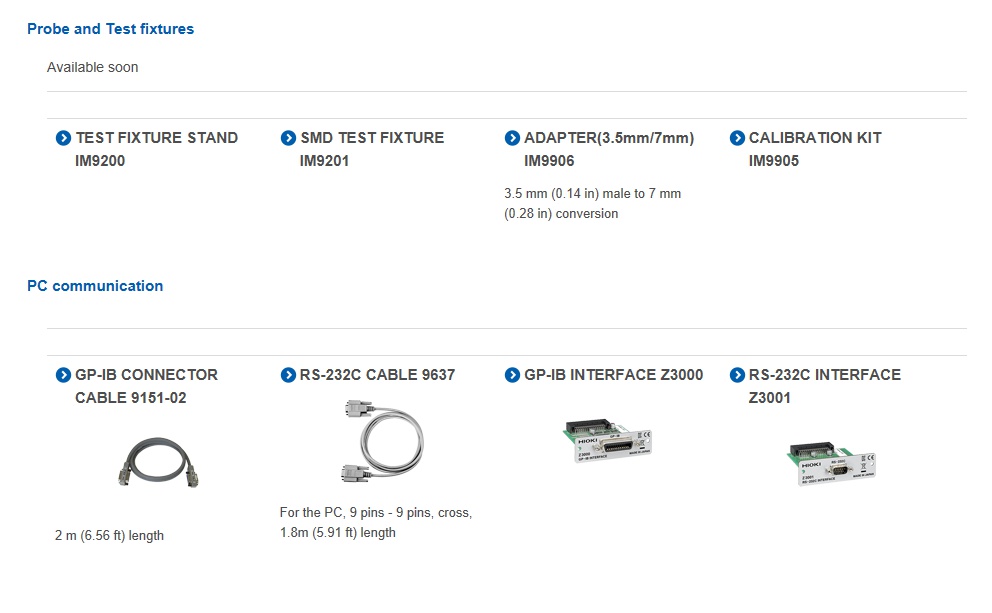This screenshot has width=992, height=613.
Task: Click arrow icon beside TEST FIXTURE STAND
Action: tap(63, 138)
